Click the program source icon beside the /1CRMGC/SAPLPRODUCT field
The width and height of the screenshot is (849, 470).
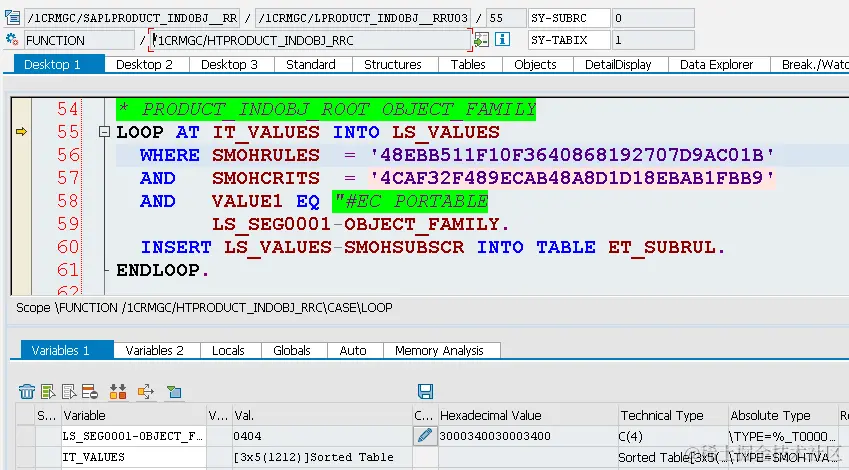coord(12,18)
